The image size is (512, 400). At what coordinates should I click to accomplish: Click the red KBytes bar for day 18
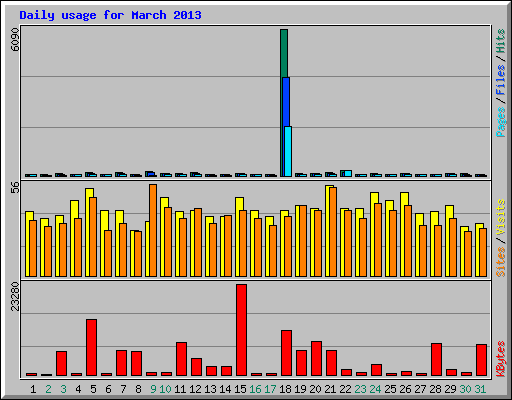[x=286, y=353]
